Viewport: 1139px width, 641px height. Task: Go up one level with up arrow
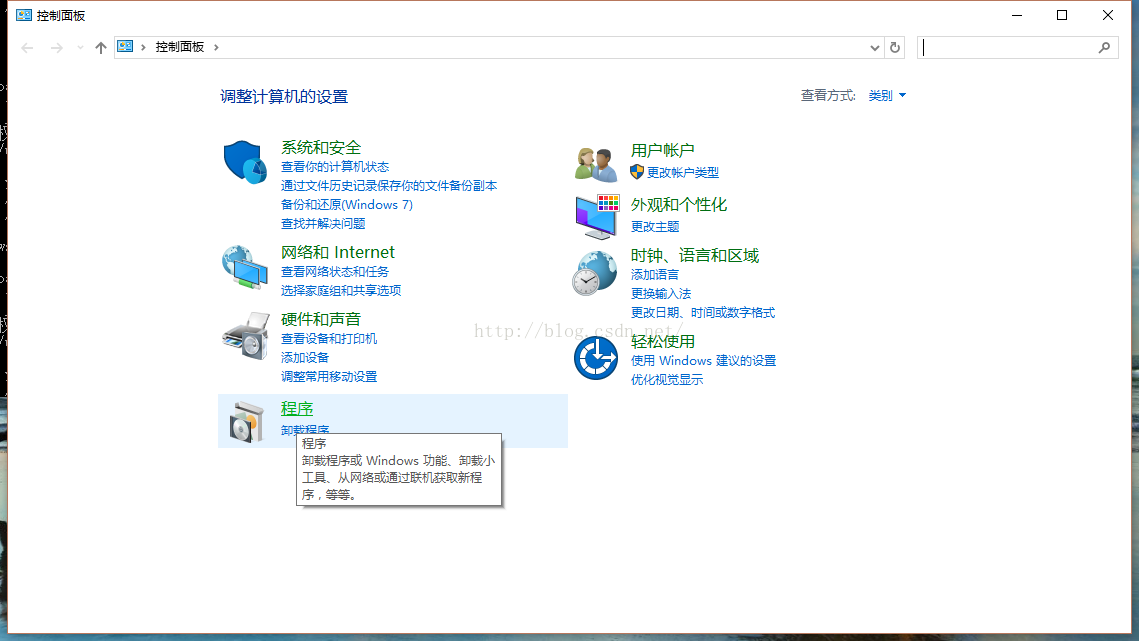(101, 48)
